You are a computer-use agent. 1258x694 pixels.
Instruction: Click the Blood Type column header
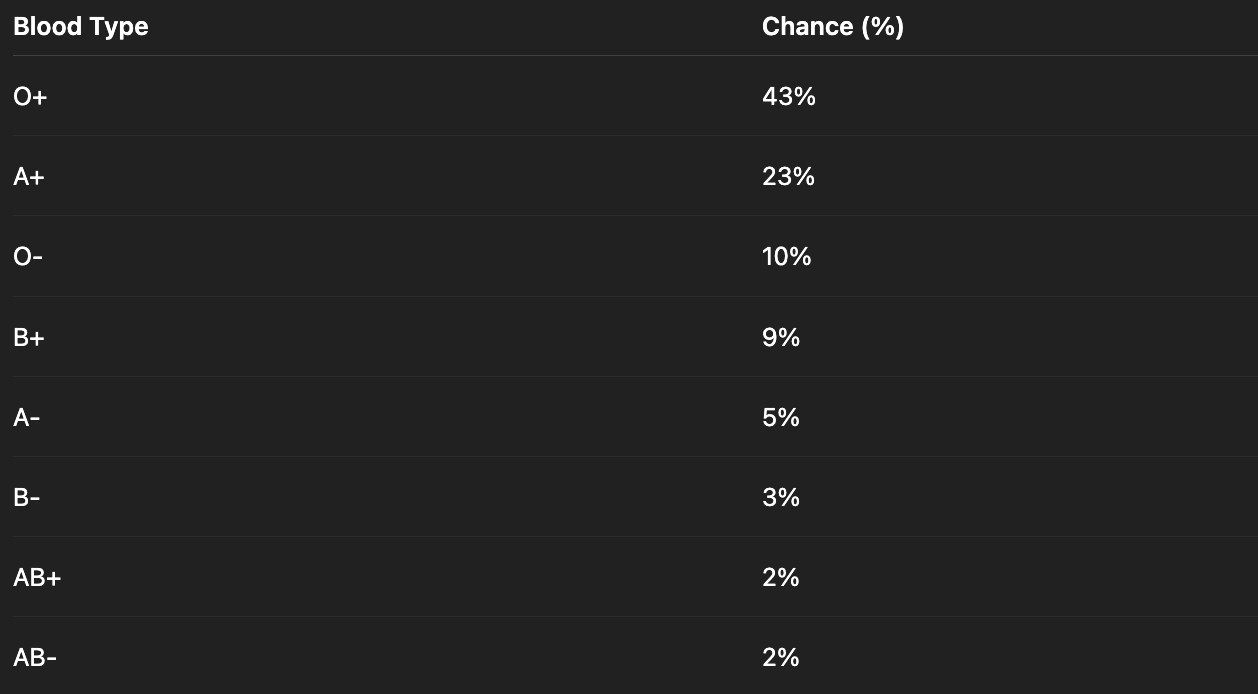(x=80, y=27)
